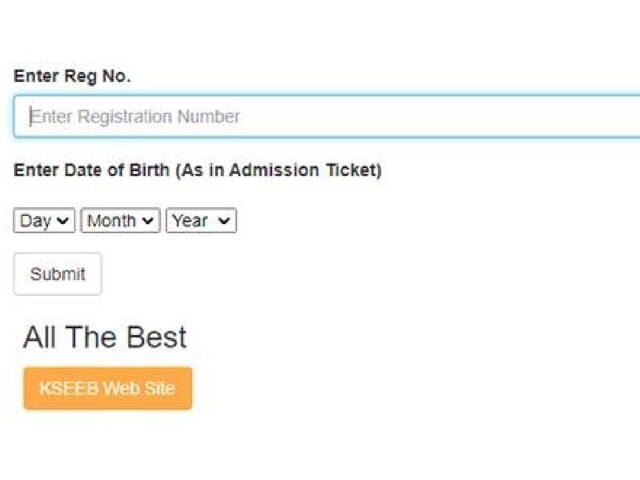This screenshot has height=480, width=640.
Task: Open the KSEEB Web Site link
Action: (x=107, y=388)
